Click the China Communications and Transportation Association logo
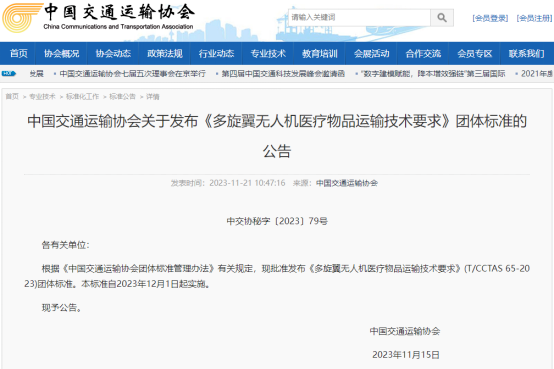This screenshot has height=369, width=554. pyautogui.click(x=98, y=18)
